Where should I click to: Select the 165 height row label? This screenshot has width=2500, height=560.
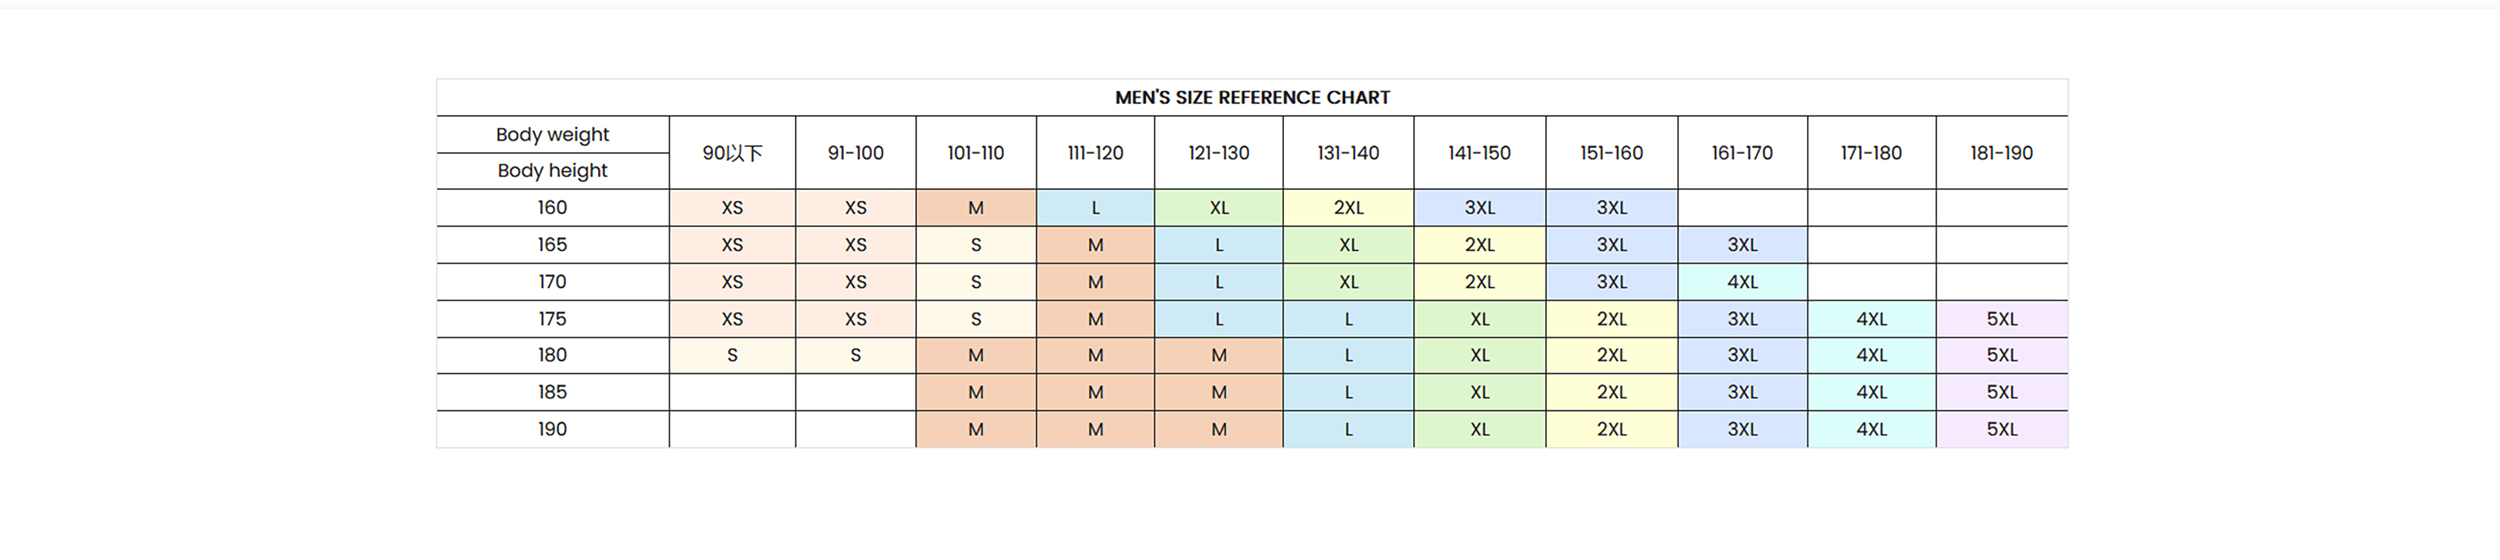(552, 244)
